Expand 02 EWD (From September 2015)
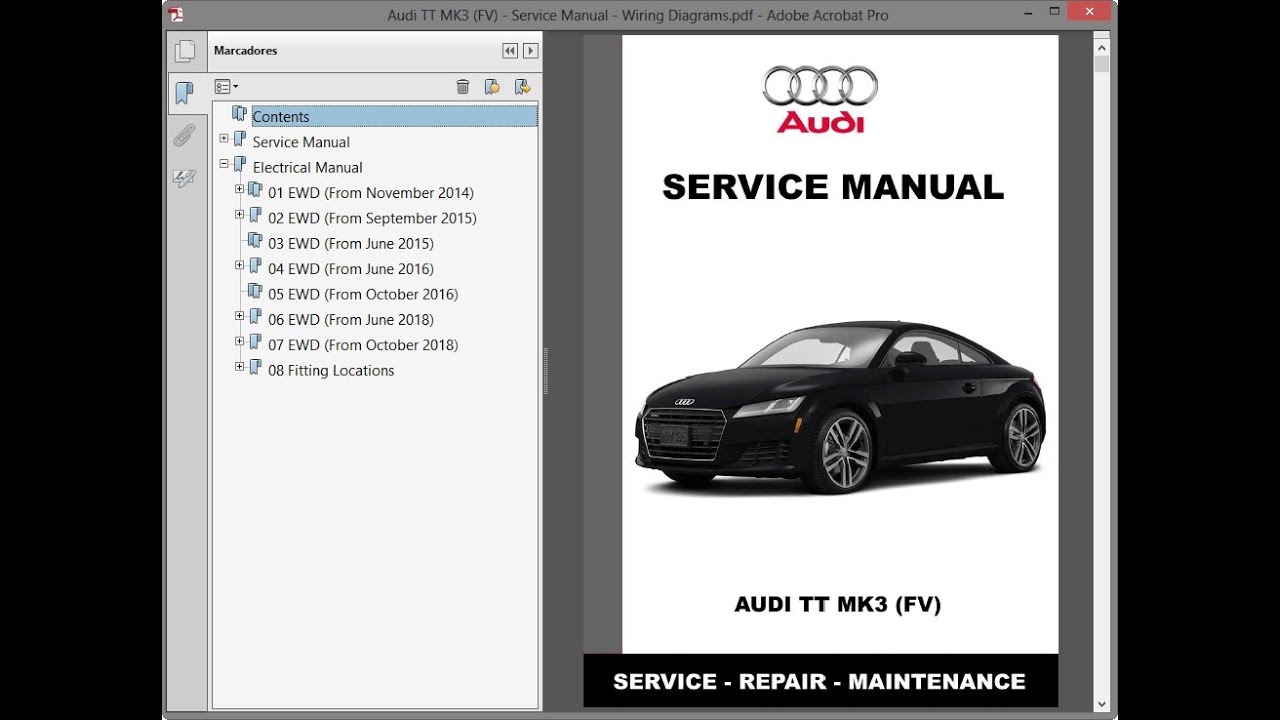The width and height of the screenshot is (1280, 720). click(x=240, y=214)
